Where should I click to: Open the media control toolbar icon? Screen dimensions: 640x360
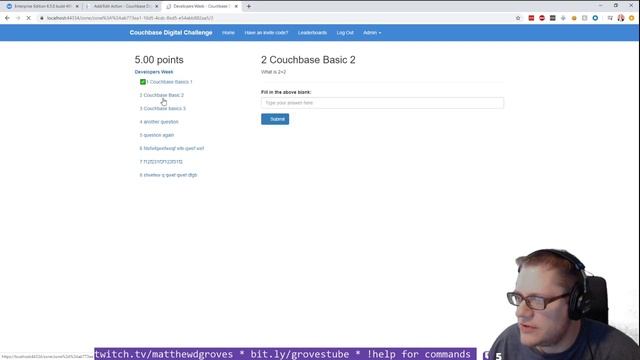point(610,18)
